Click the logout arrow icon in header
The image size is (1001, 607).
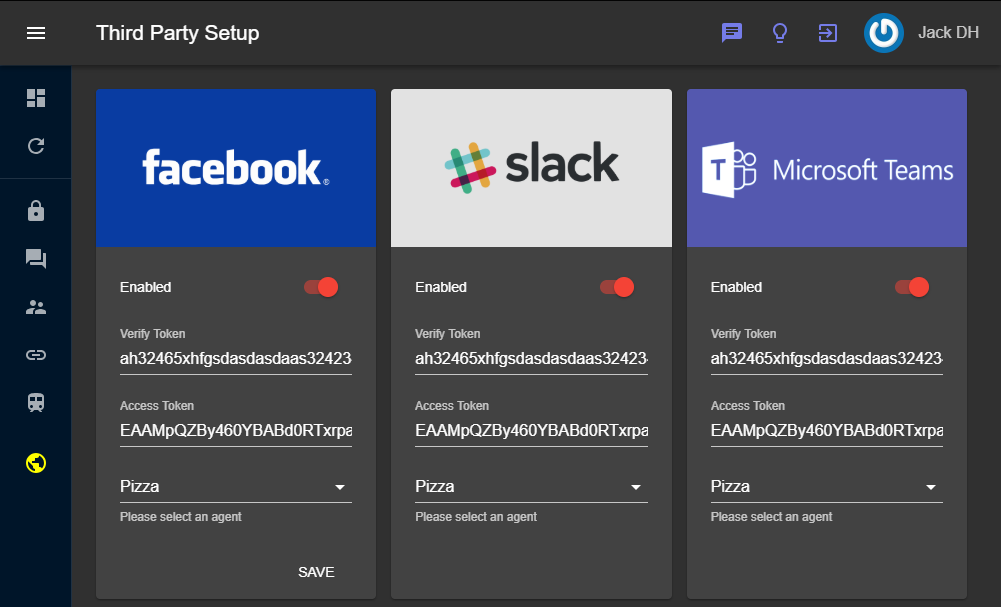828,33
